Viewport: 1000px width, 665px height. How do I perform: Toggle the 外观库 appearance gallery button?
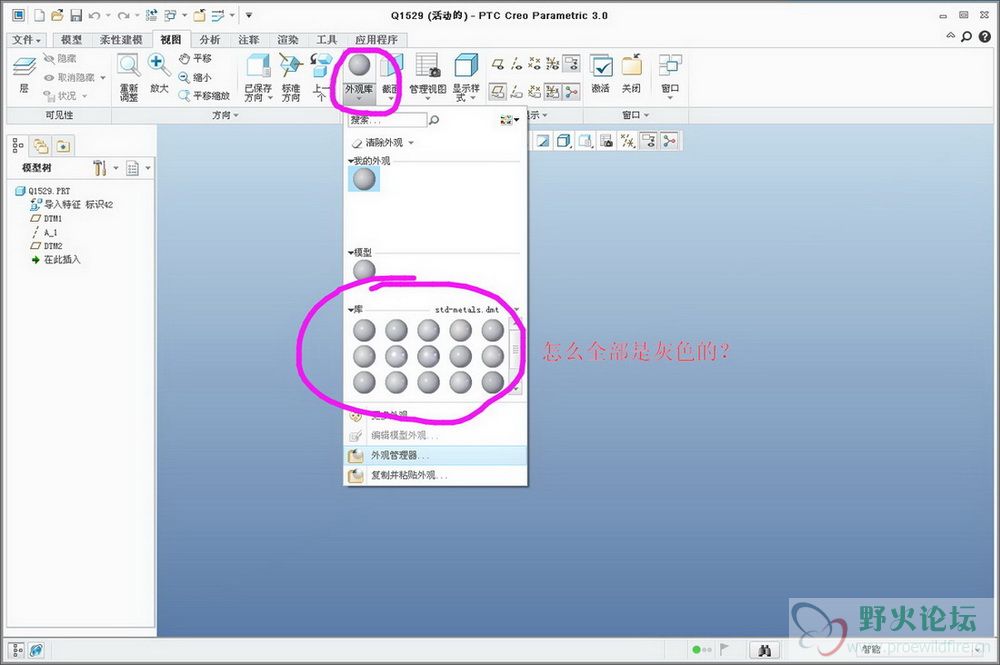[359, 77]
